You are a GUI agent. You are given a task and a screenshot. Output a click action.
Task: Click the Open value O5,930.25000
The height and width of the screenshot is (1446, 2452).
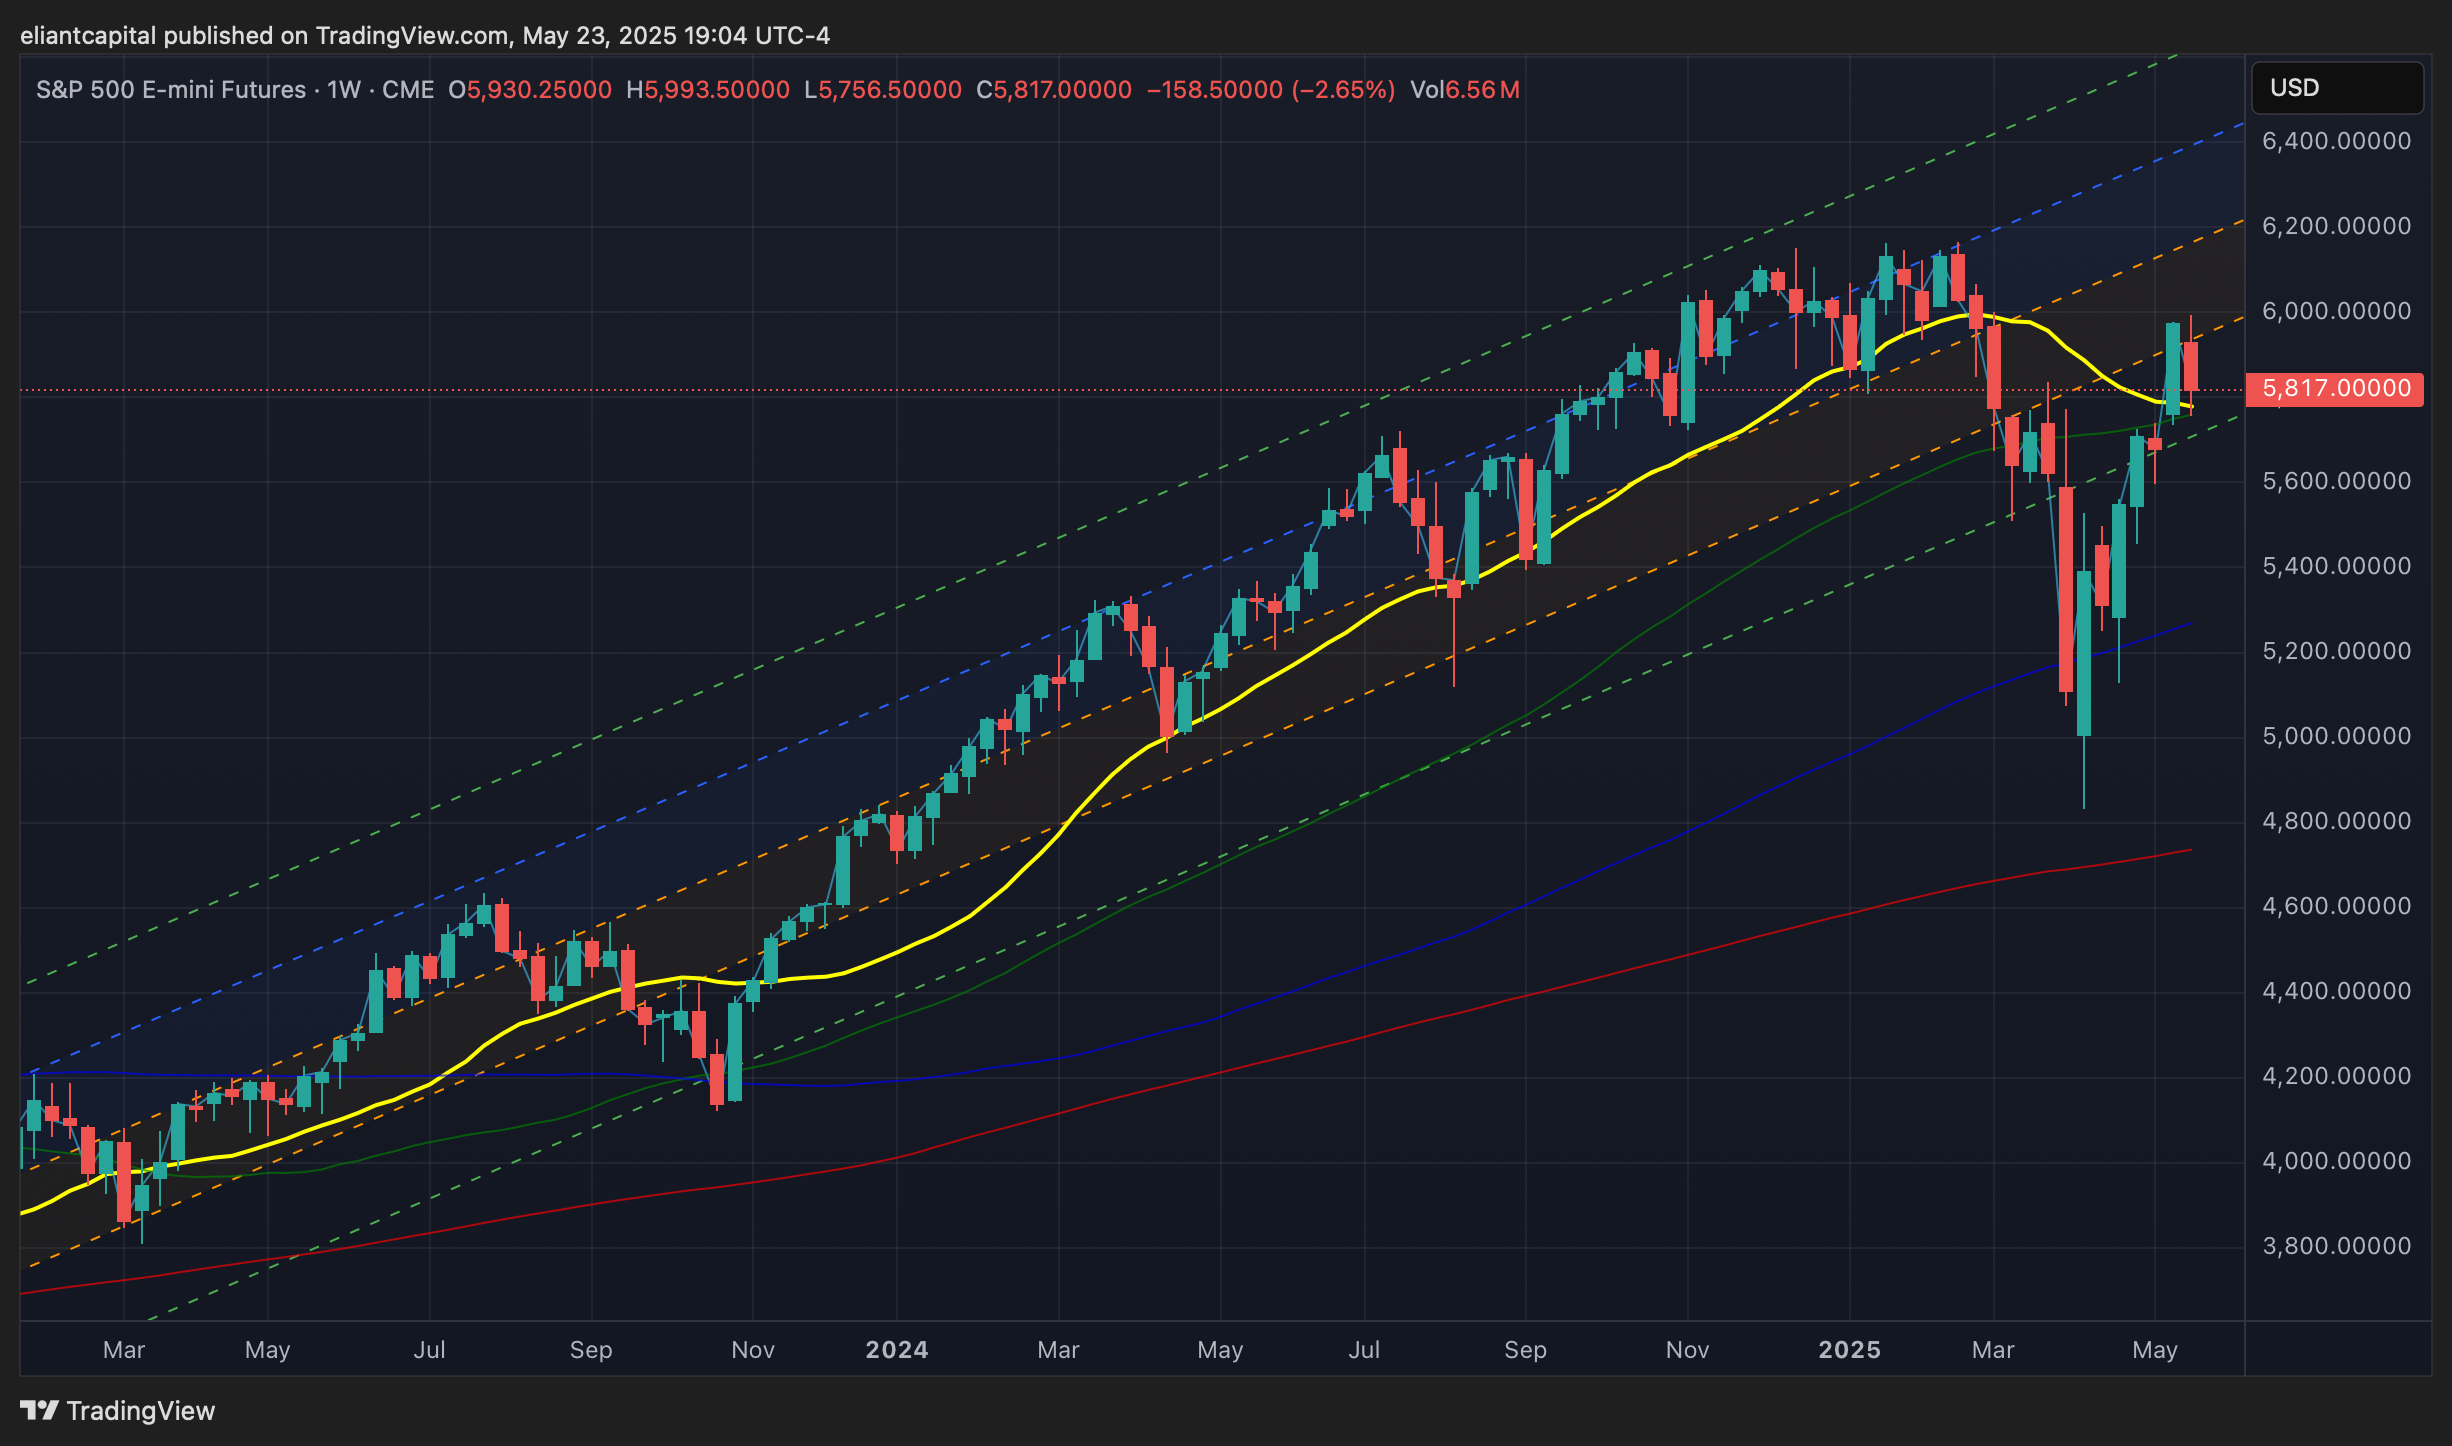[x=530, y=90]
